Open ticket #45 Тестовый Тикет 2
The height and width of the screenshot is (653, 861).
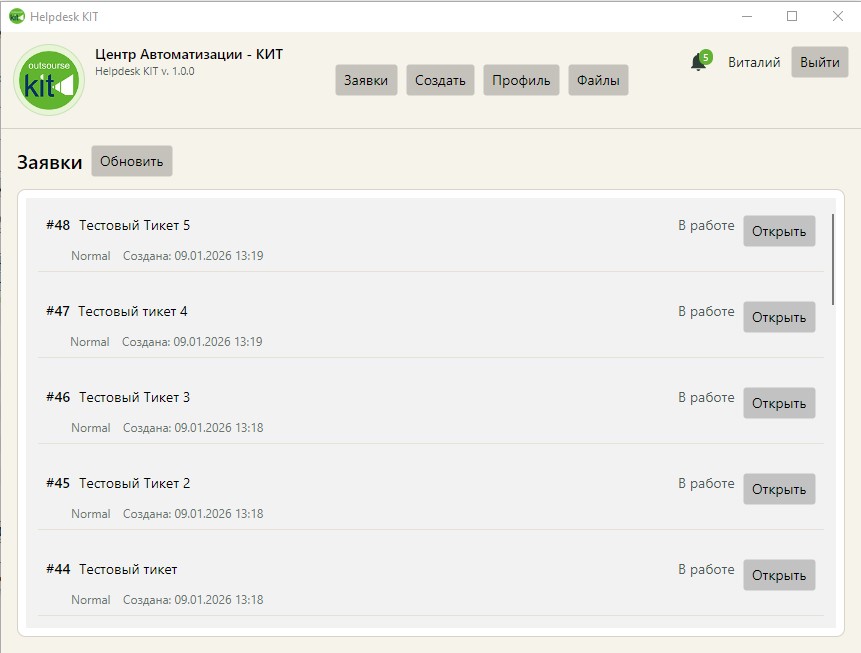tap(779, 489)
